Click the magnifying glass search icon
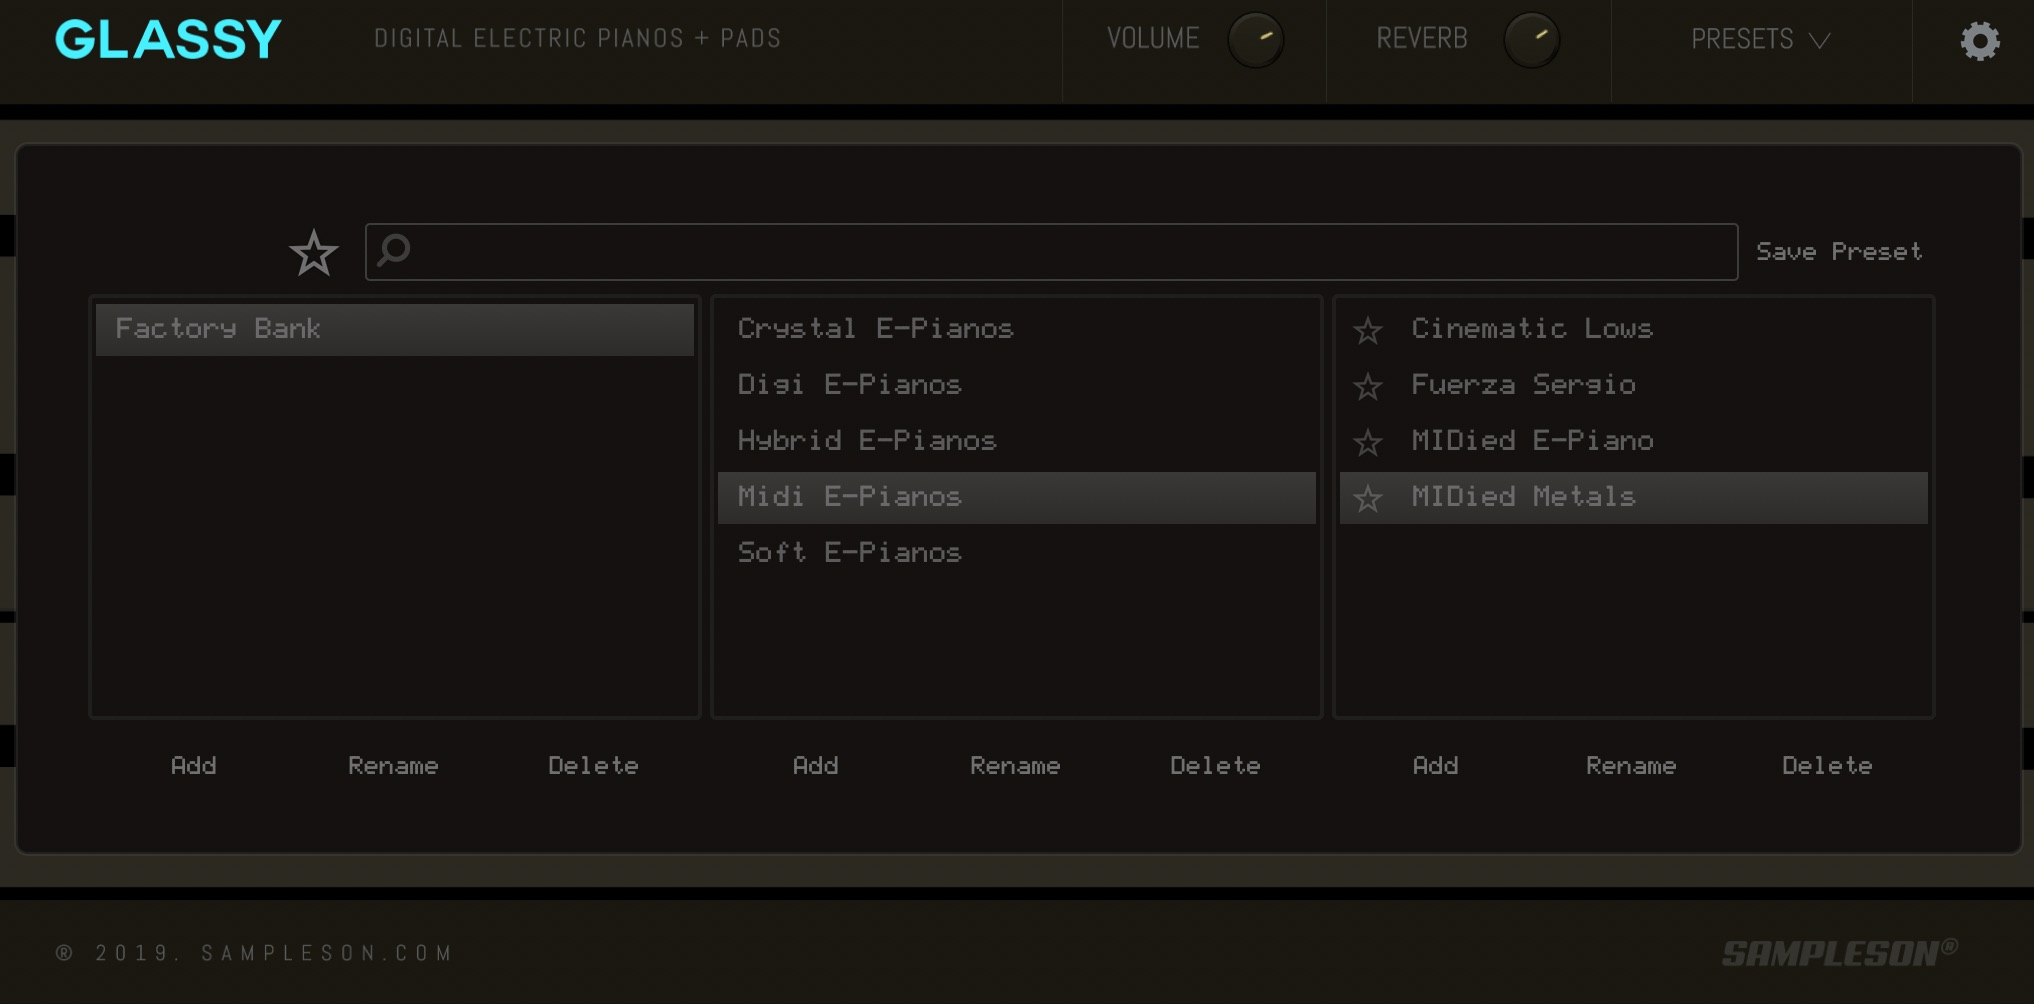The height and width of the screenshot is (1004, 2034). [x=395, y=250]
